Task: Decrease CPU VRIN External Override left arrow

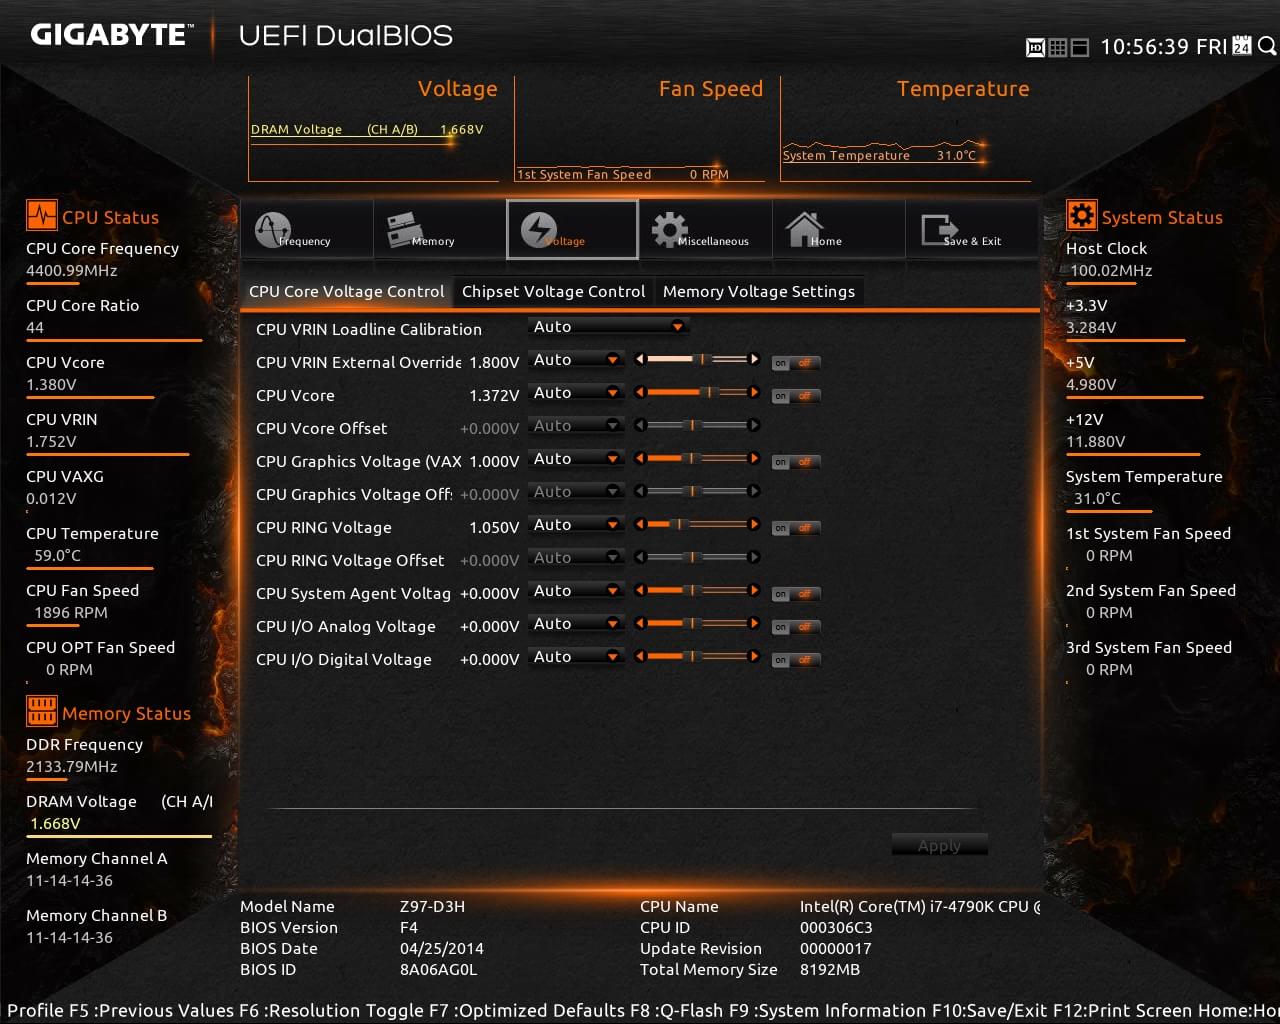Action: point(640,359)
